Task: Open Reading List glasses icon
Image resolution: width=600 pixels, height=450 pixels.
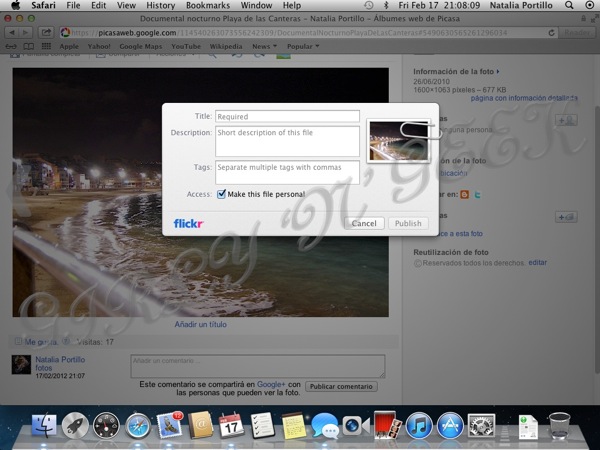Action: (x=11, y=46)
